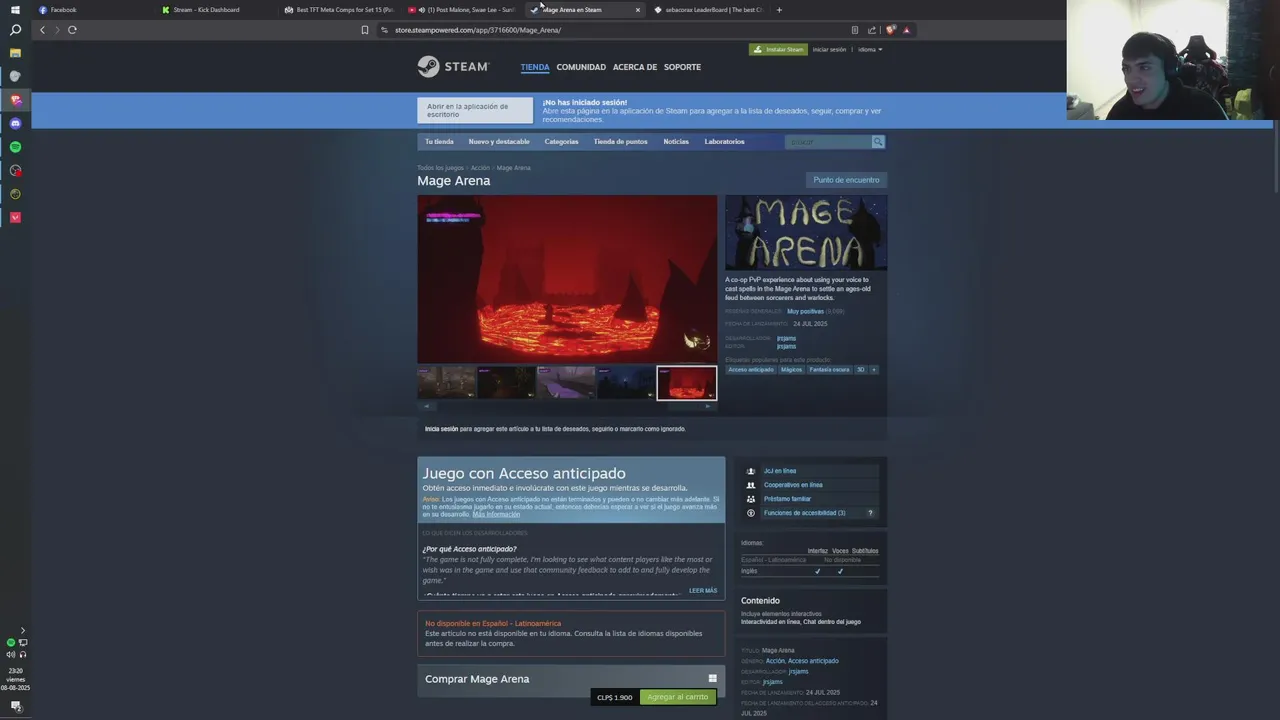
Task: Open the reader mode icon in address bar
Action: click(x=855, y=30)
